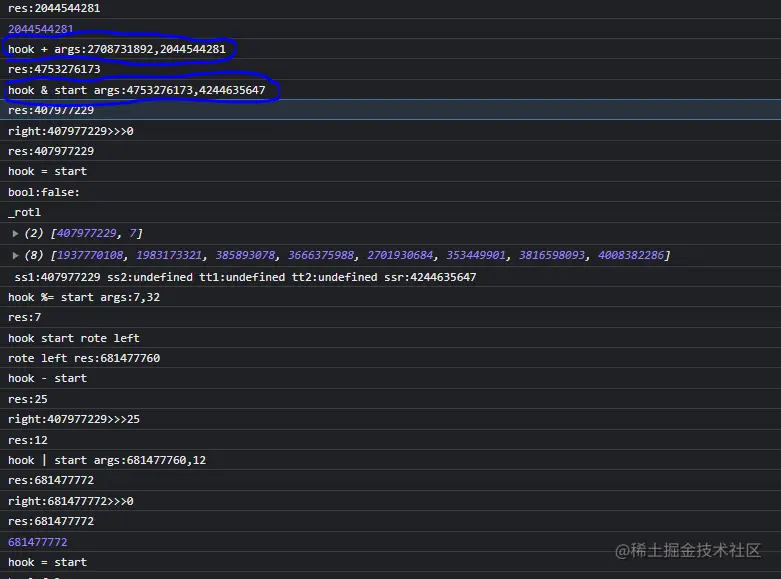Screen dimensions: 781x579
Task: Select the line starting with 'ss1:407977229'
Action: click(x=245, y=277)
